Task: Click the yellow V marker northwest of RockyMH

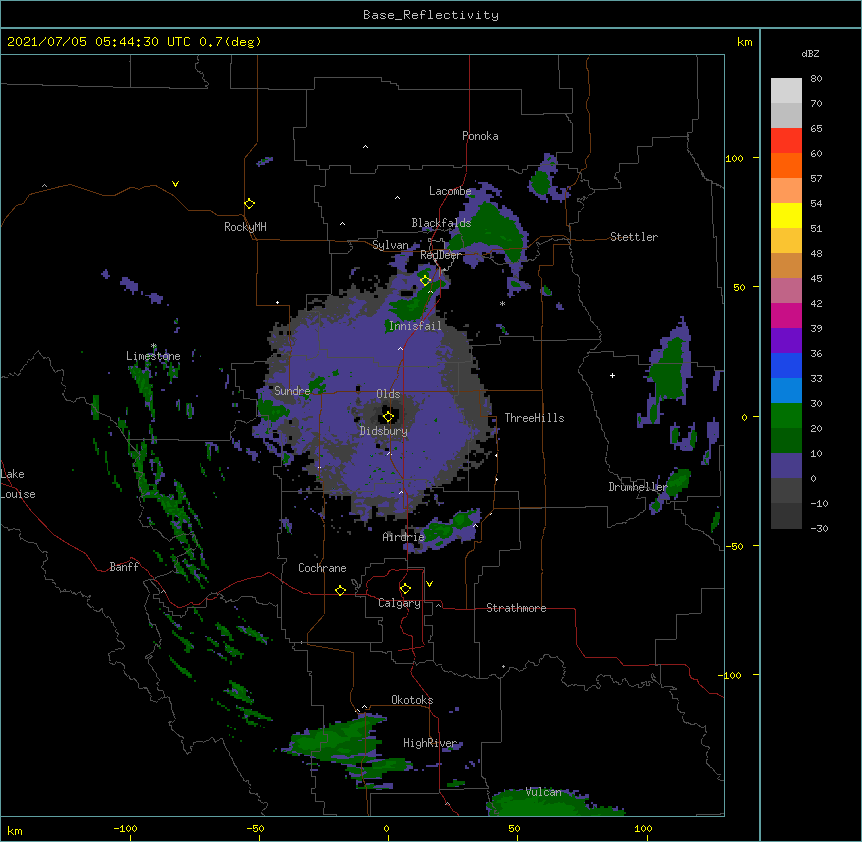Action: coord(175,184)
